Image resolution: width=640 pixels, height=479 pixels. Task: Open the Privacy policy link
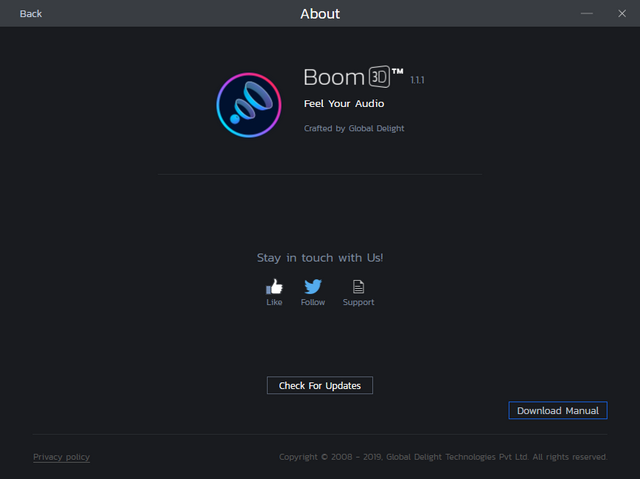click(61, 457)
